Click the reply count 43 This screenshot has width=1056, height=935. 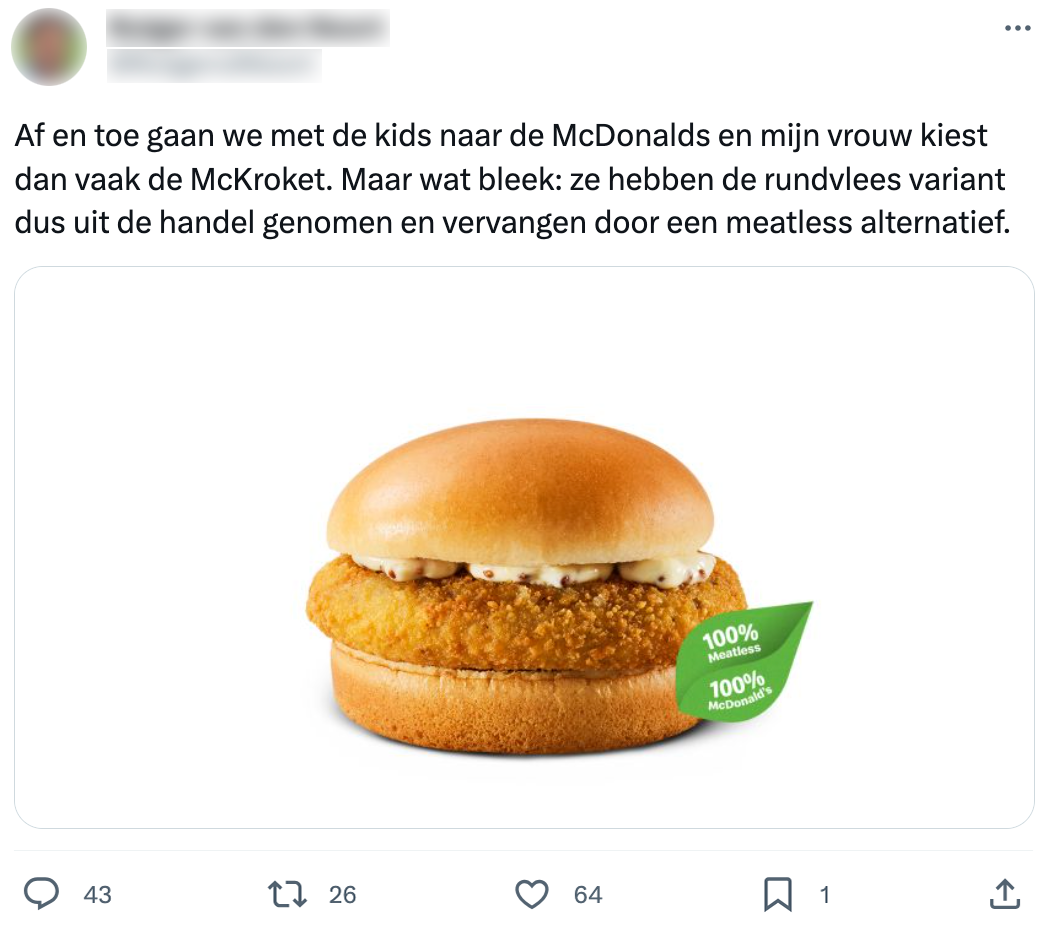(98, 895)
